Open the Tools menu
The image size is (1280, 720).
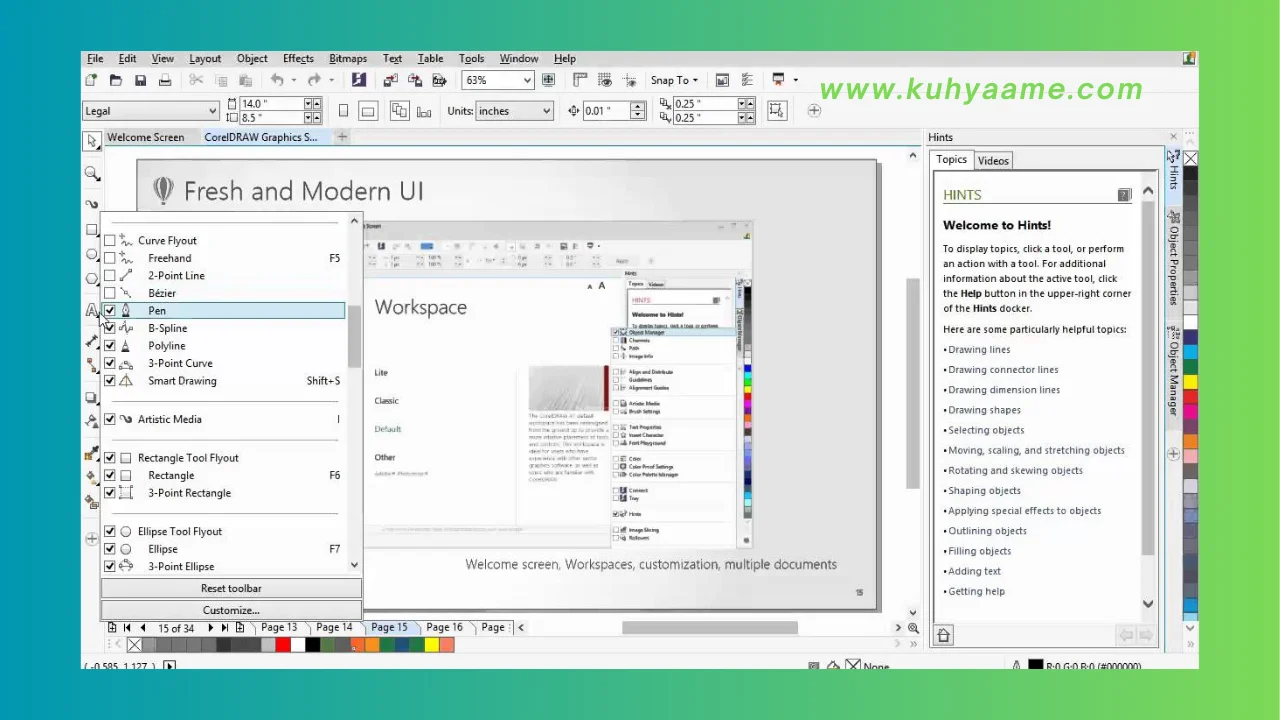click(471, 59)
